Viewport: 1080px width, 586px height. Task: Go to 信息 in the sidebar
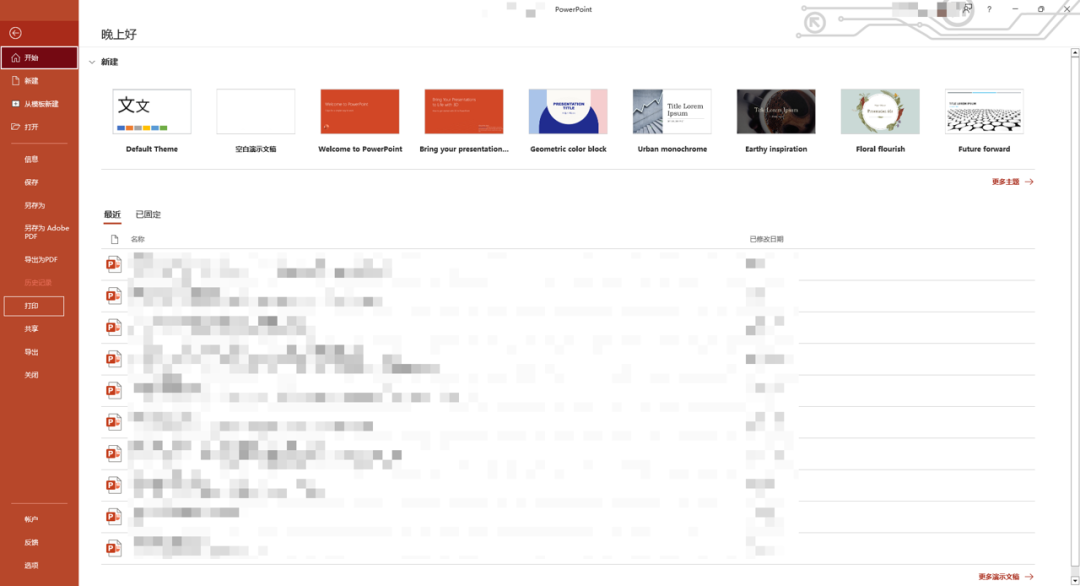click(32, 159)
